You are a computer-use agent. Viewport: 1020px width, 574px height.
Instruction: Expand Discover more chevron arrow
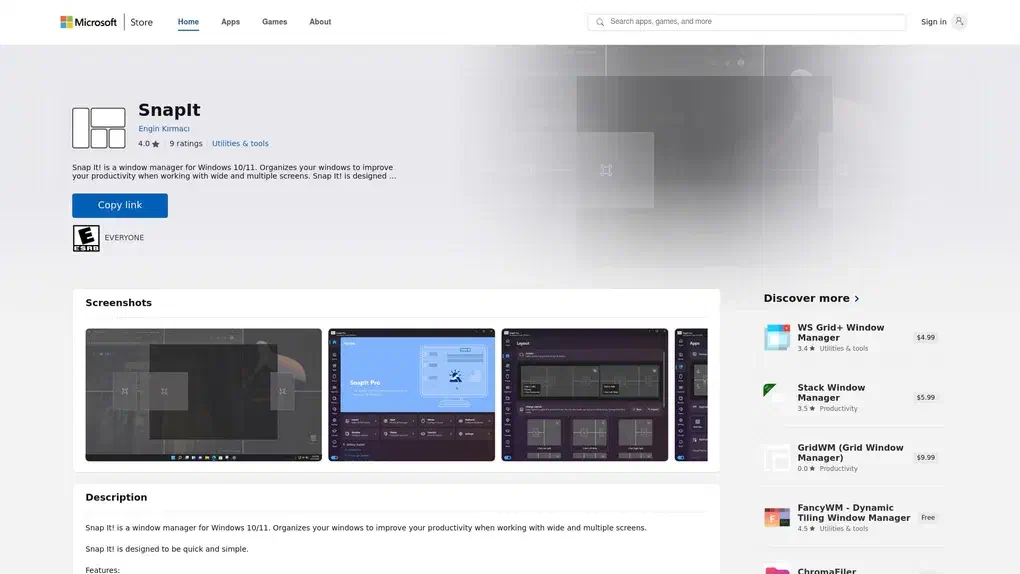pyautogui.click(x=857, y=299)
